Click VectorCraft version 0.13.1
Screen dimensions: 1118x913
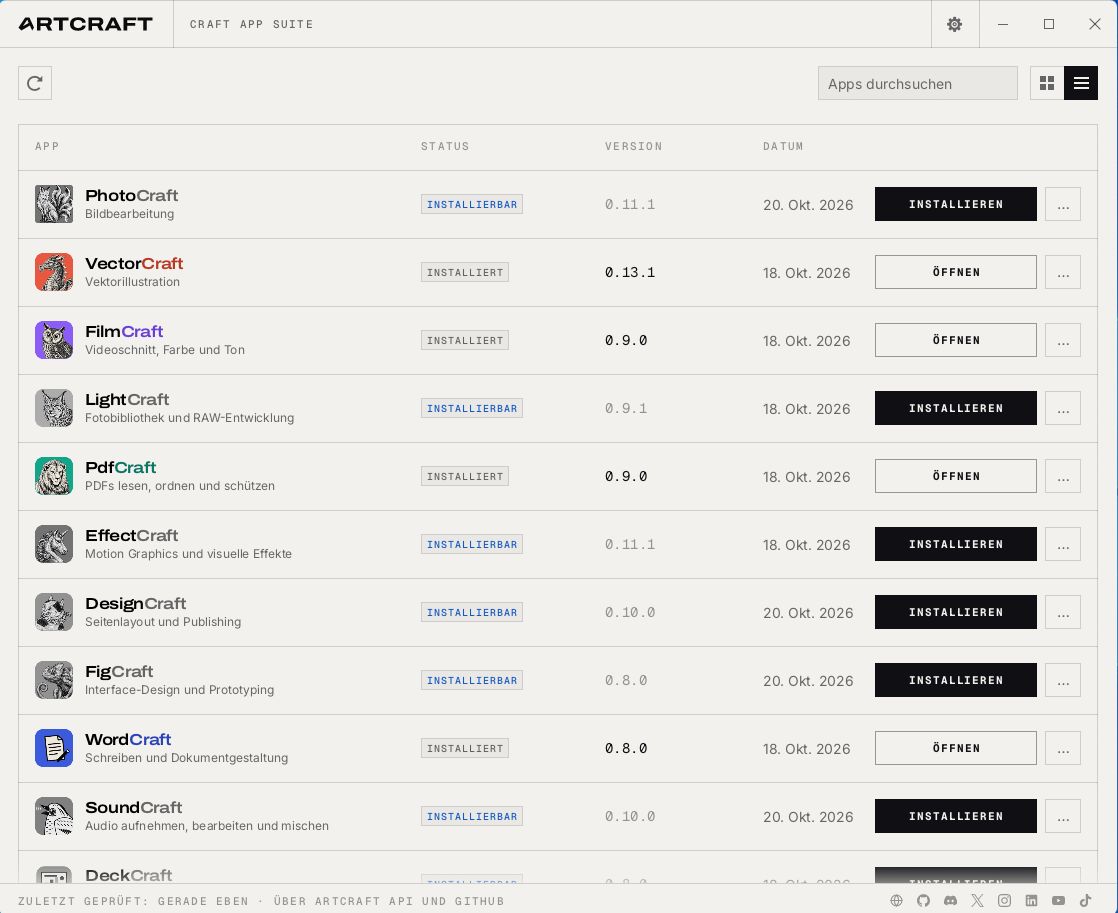tap(630, 272)
